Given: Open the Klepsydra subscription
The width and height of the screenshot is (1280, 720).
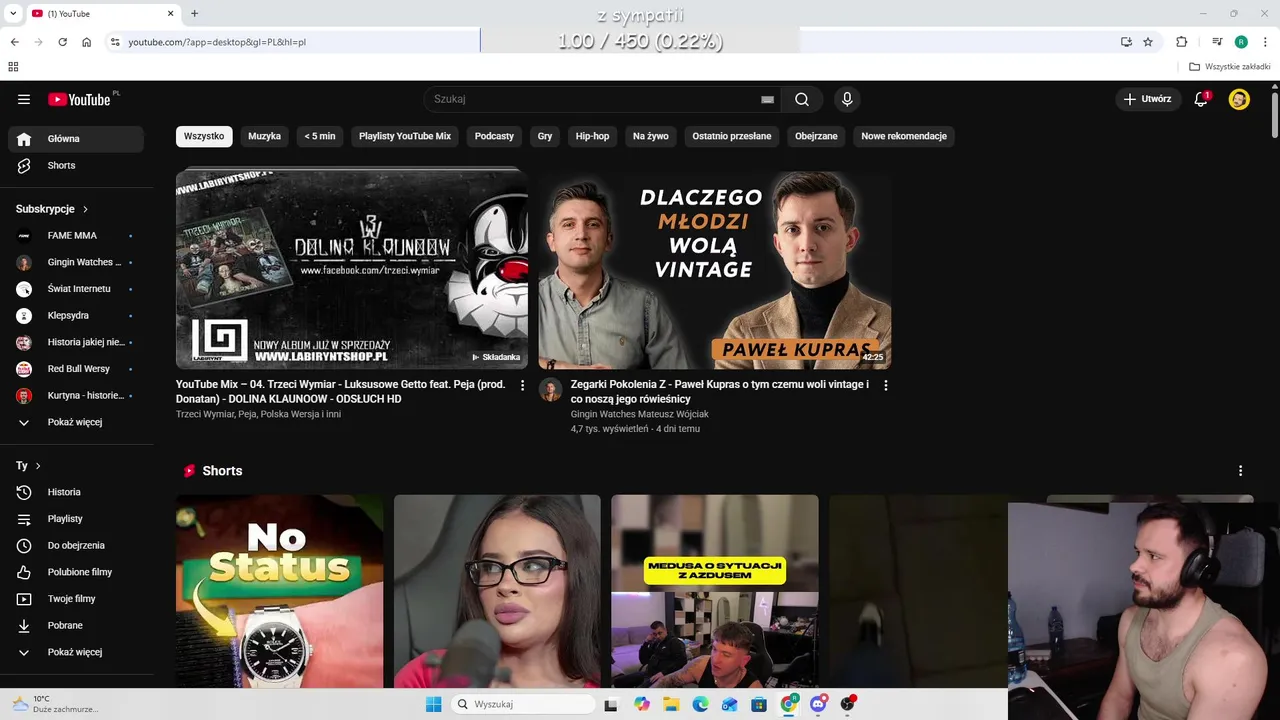Looking at the screenshot, I should (x=76, y=316).
